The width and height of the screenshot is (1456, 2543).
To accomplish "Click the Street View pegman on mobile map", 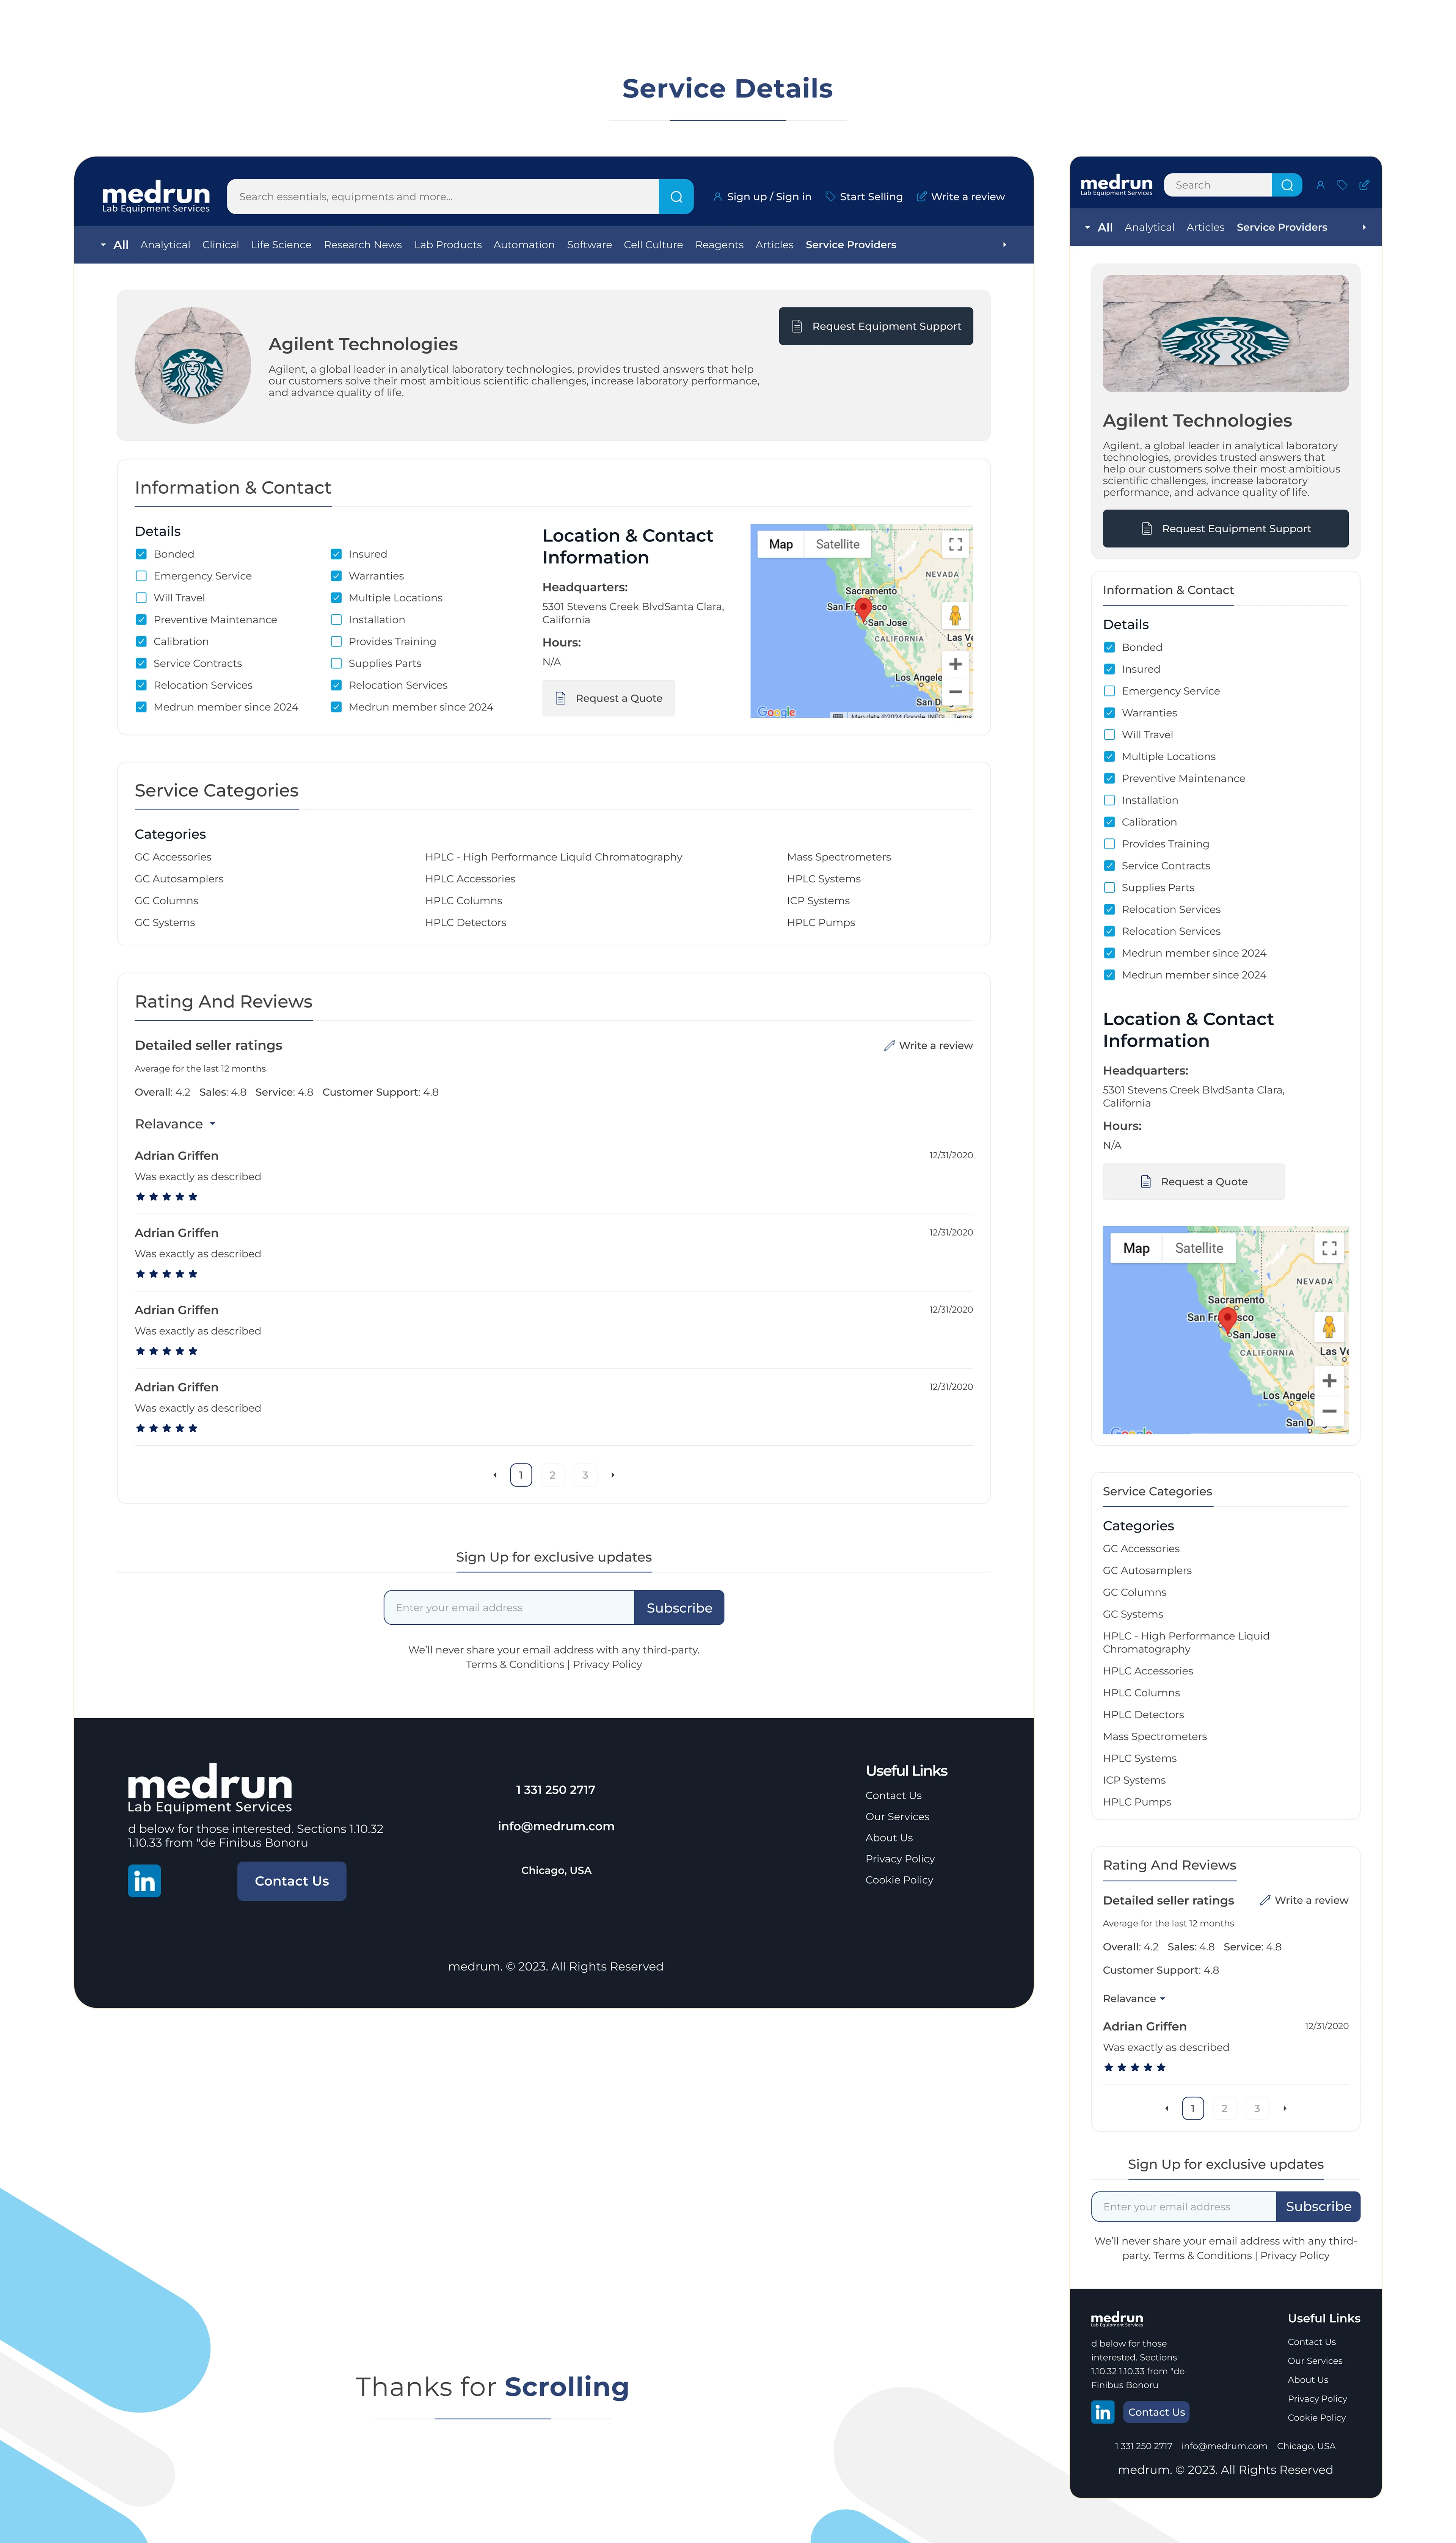I will (x=1329, y=1327).
